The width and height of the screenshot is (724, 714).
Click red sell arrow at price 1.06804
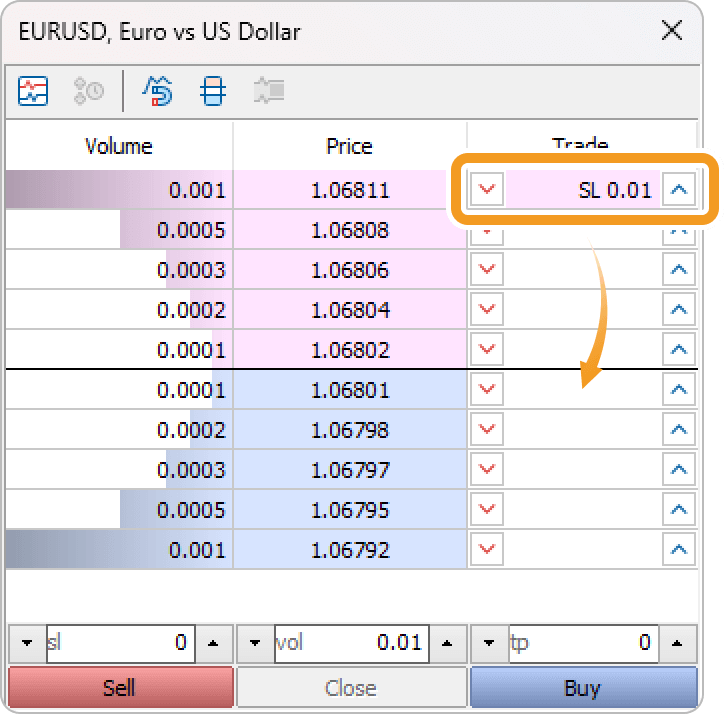[x=487, y=309]
